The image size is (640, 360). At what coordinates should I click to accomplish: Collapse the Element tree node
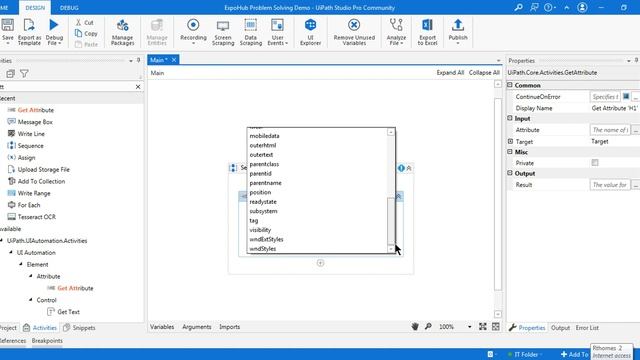point(21,264)
